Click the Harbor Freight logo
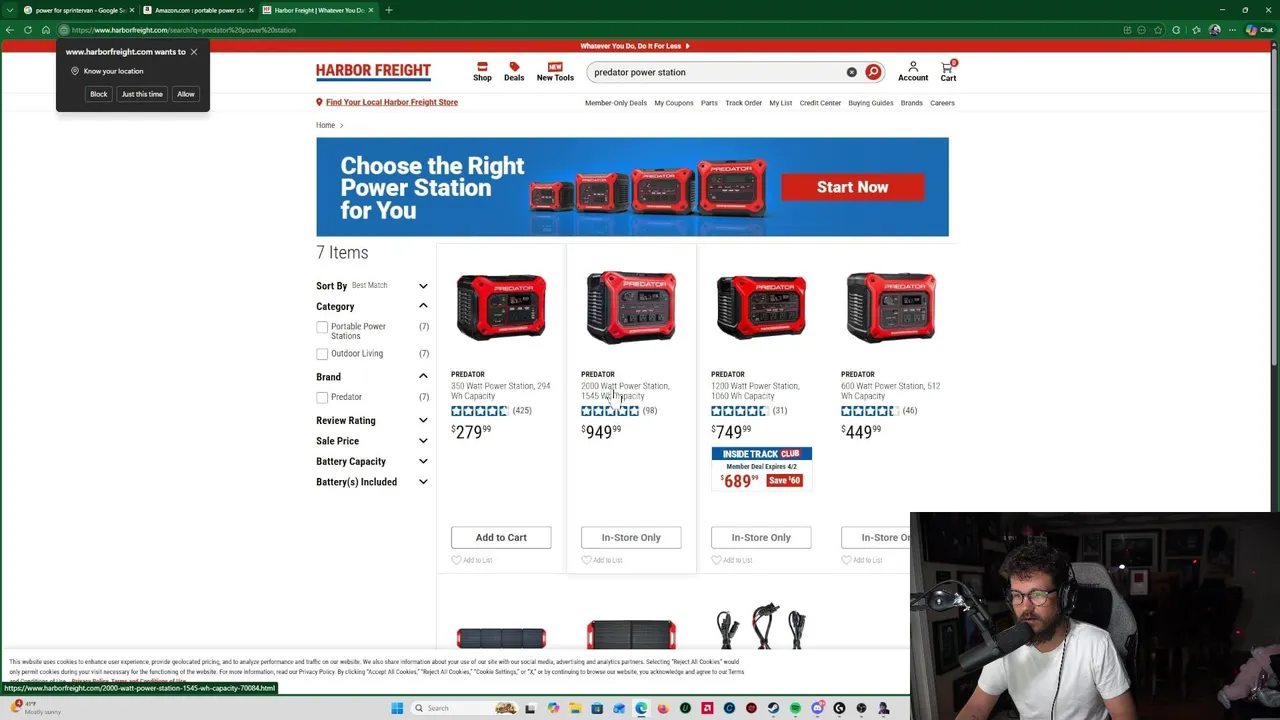1280x720 pixels. (373, 71)
